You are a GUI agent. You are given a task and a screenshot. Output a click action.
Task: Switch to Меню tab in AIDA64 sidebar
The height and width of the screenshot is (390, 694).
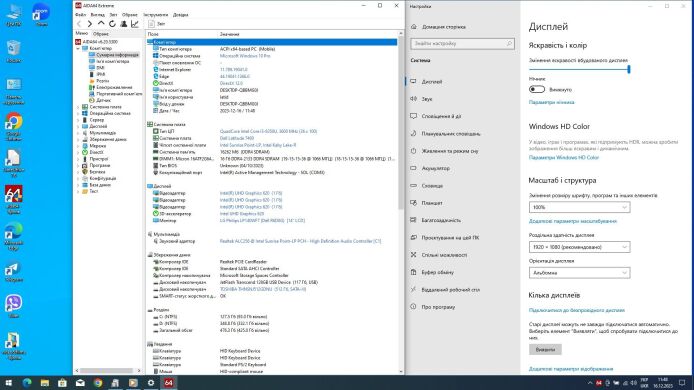(x=82, y=33)
